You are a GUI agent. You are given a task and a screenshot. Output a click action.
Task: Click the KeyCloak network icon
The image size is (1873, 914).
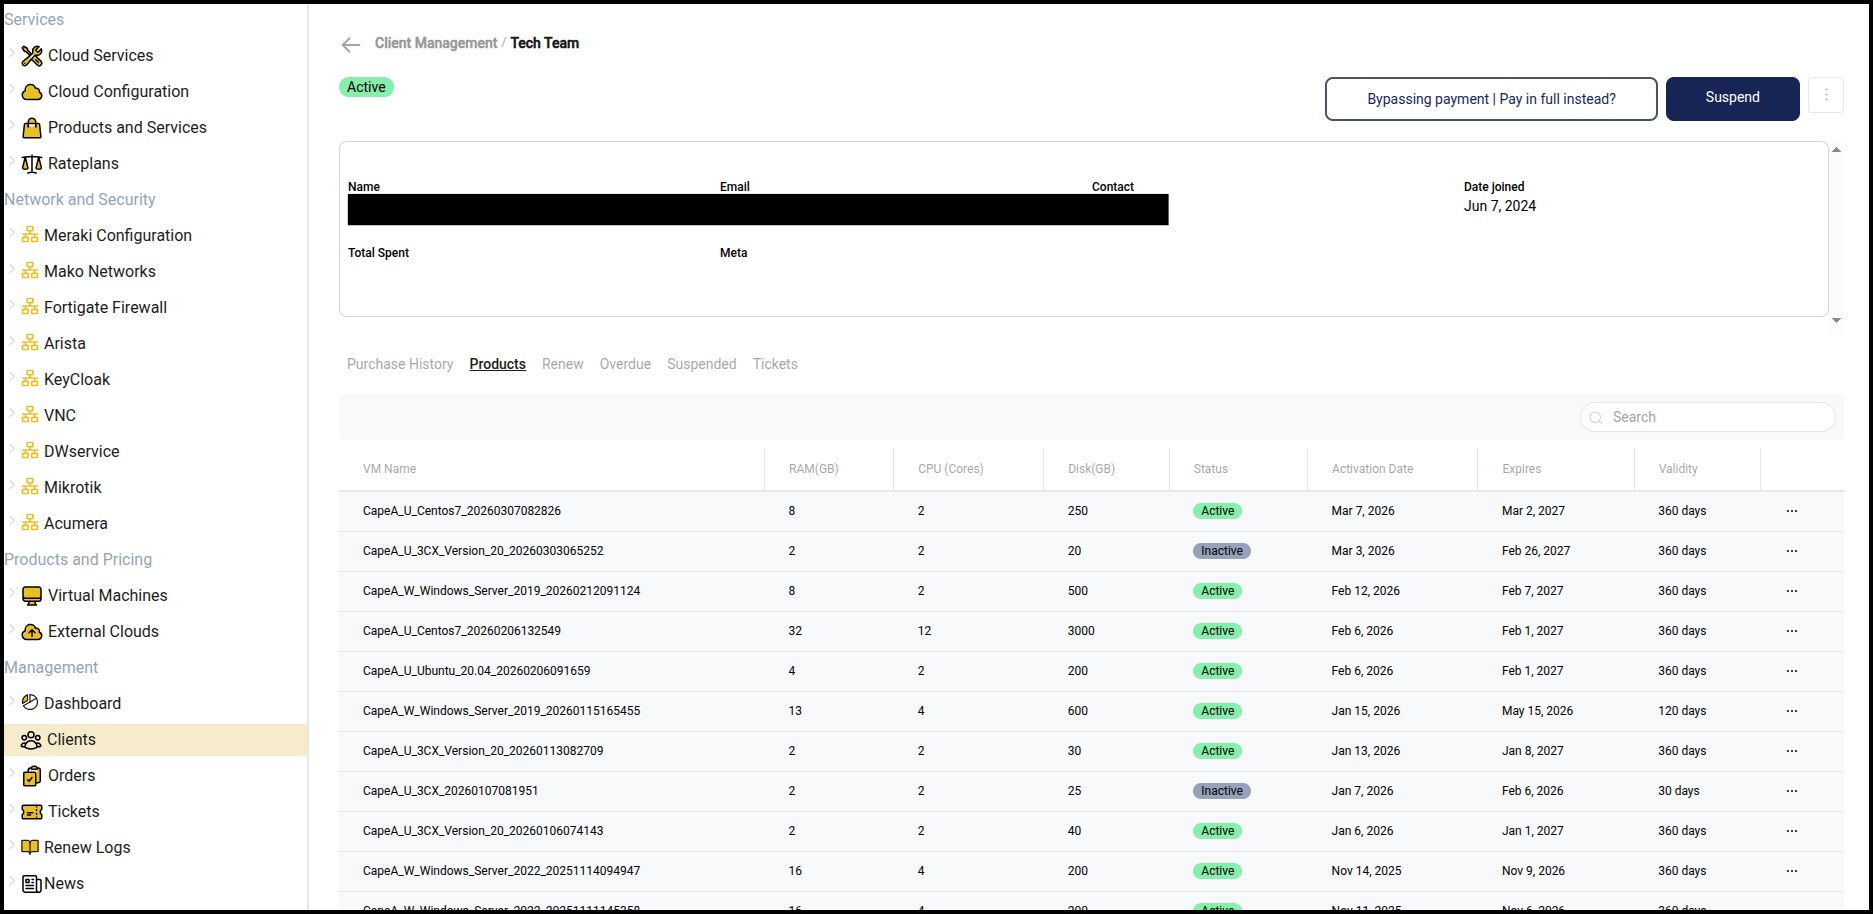(x=30, y=379)
